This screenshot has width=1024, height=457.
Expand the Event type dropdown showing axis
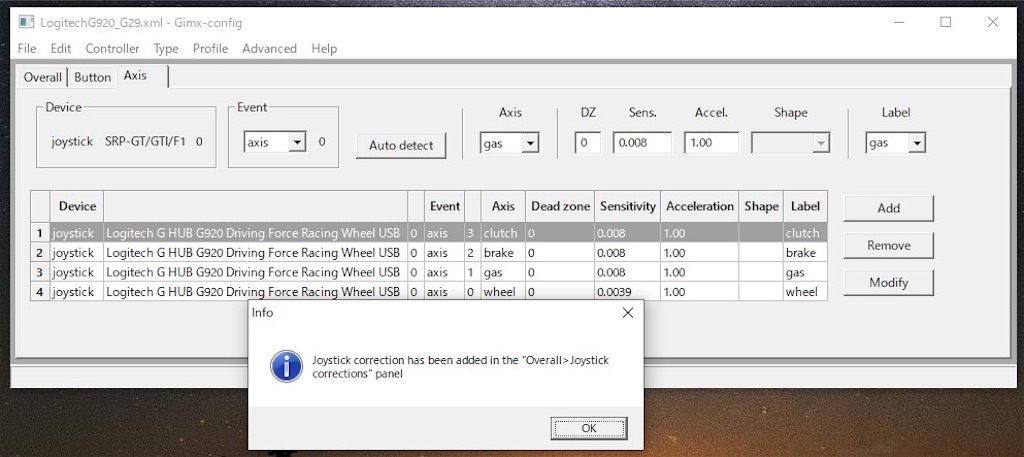[x=297, y=142]
